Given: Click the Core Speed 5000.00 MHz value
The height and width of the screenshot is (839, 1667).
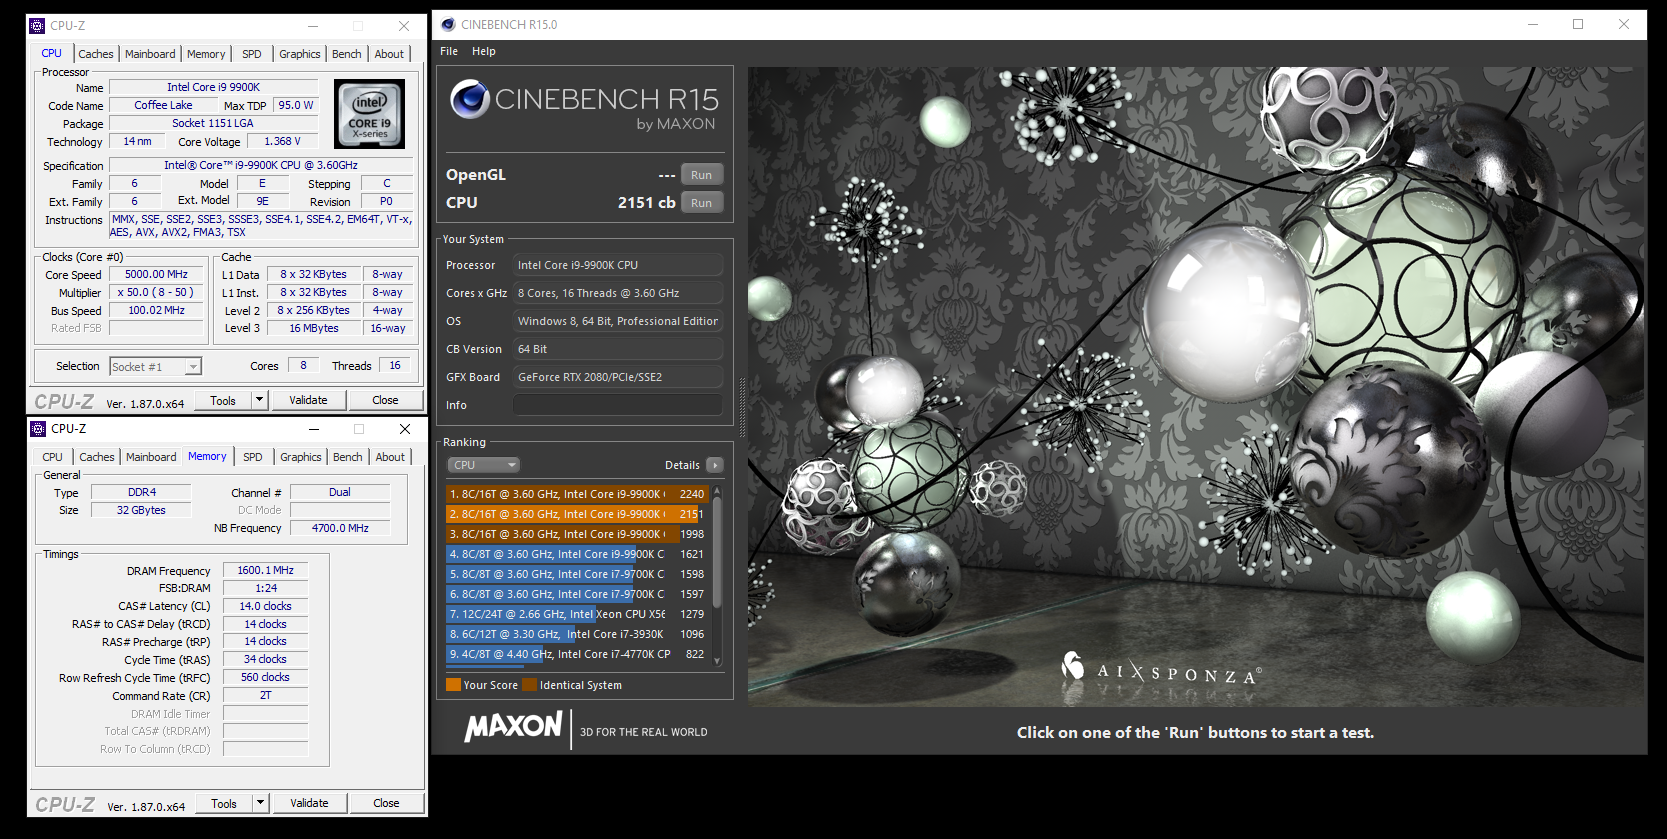Looking at the screenshot, I should tap(156, 274).
